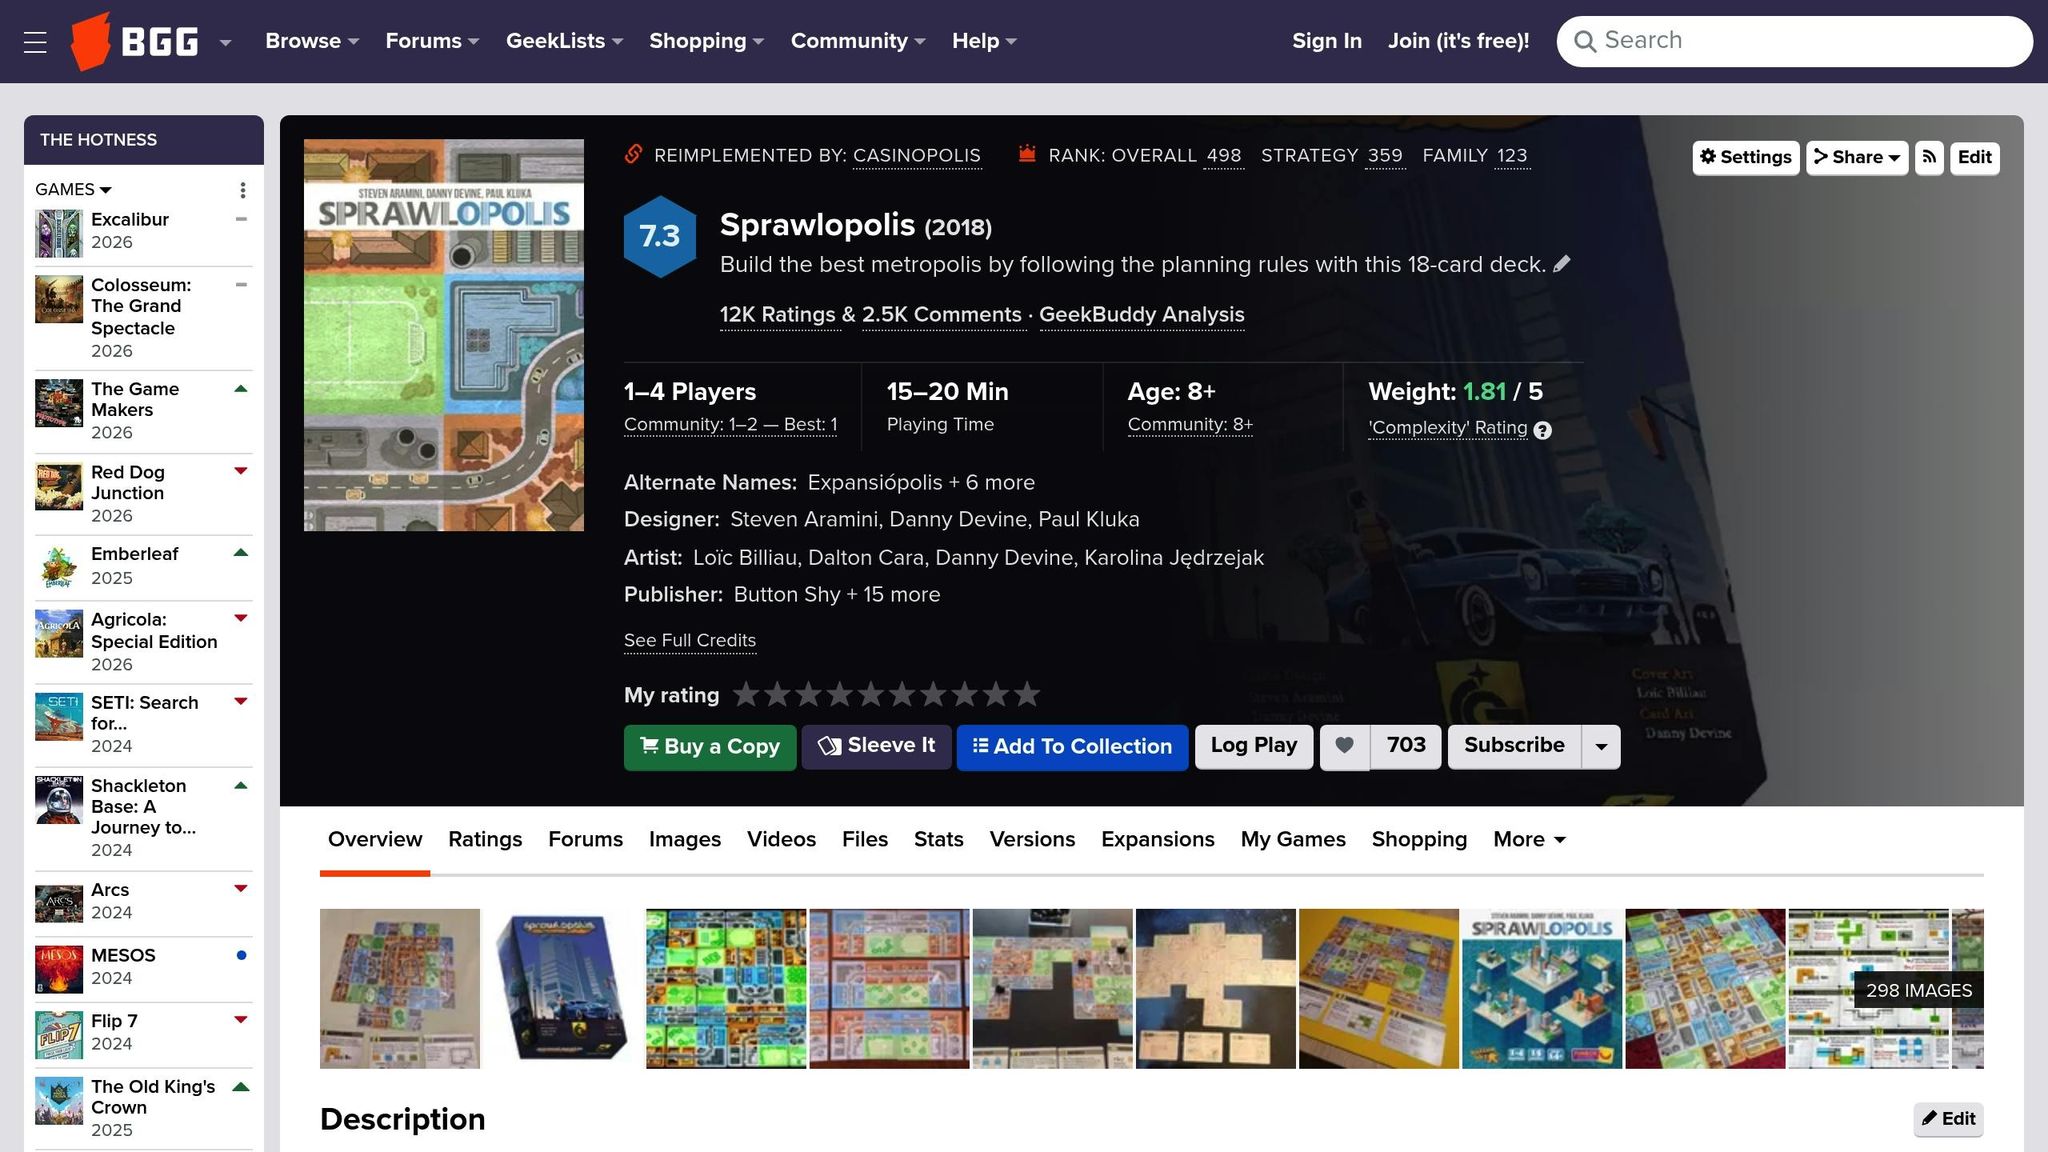Open The Old King's Crown

tap(153, 1097)
